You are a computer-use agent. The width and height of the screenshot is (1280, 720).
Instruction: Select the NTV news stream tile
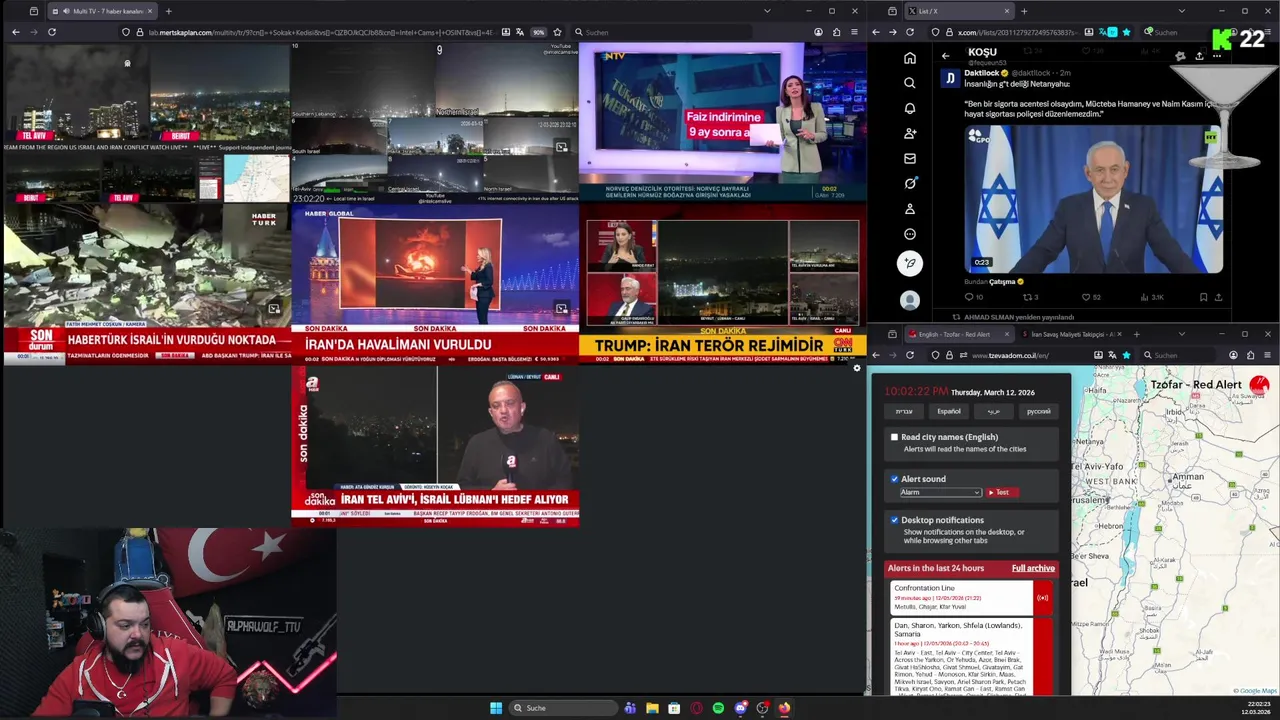(723, 121)
